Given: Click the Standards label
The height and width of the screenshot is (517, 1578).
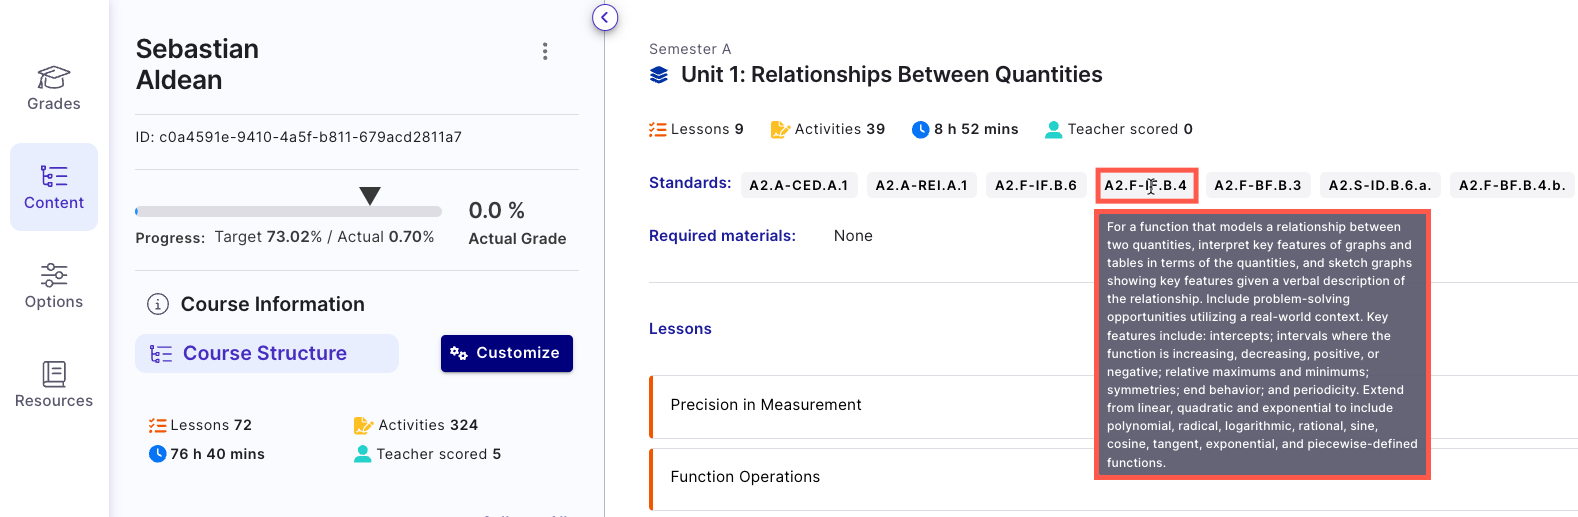Looking at the screenshot, I should point(690,183).
